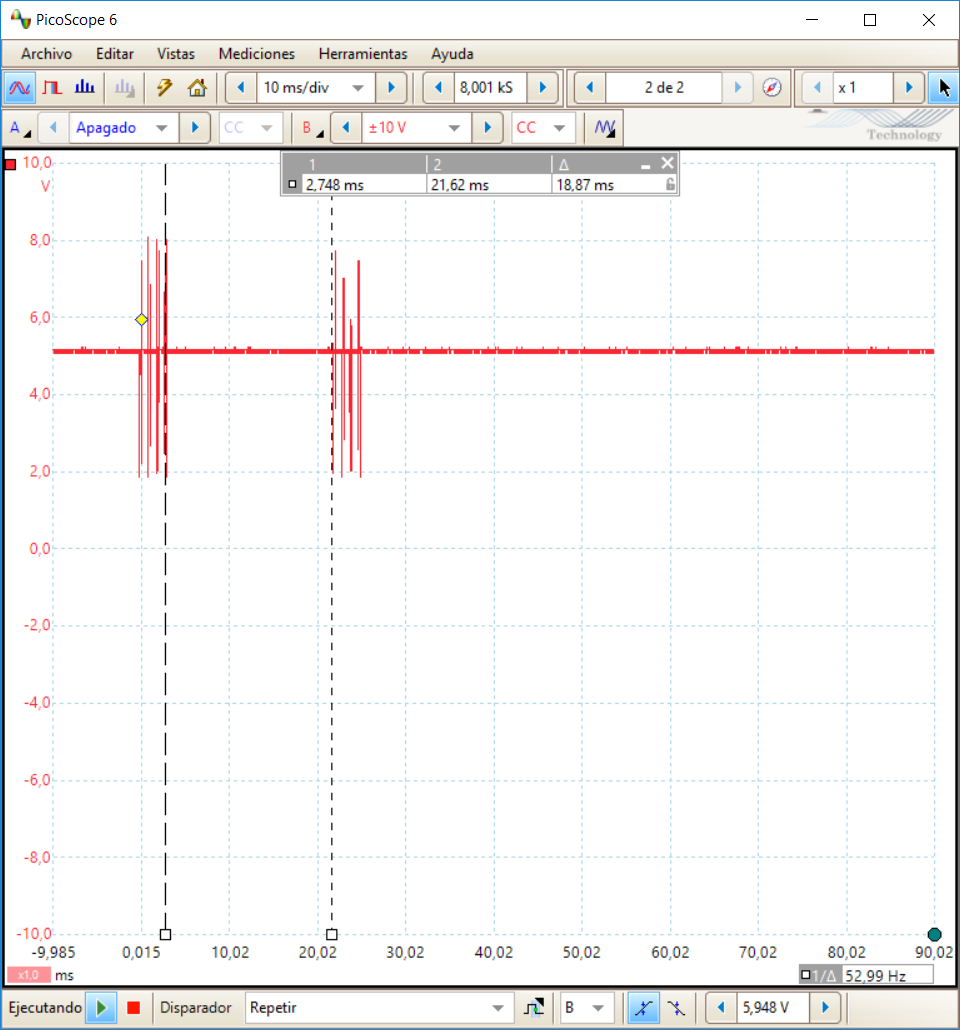Viewport: 960px width, 1030px height.
Task: Maximize the PicoScope 6 window
Action: pos(870,20)
